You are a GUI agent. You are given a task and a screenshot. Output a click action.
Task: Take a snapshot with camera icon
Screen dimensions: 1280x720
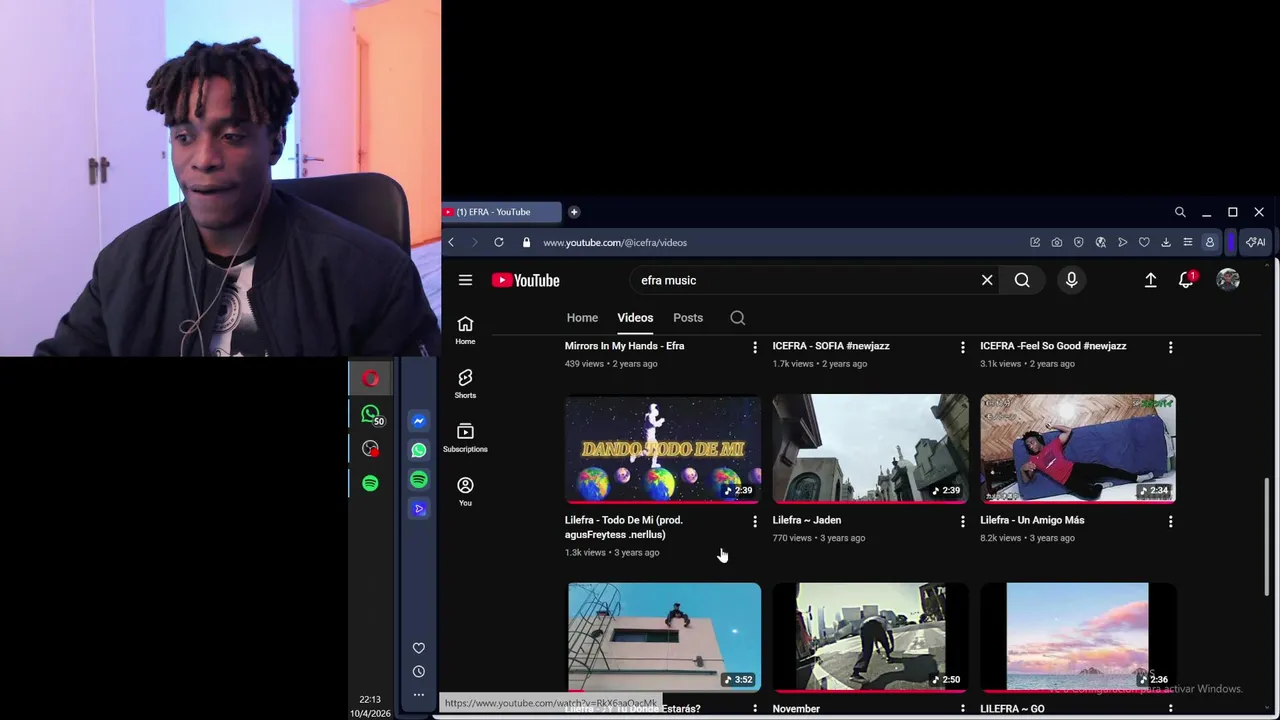point(1057,242)
